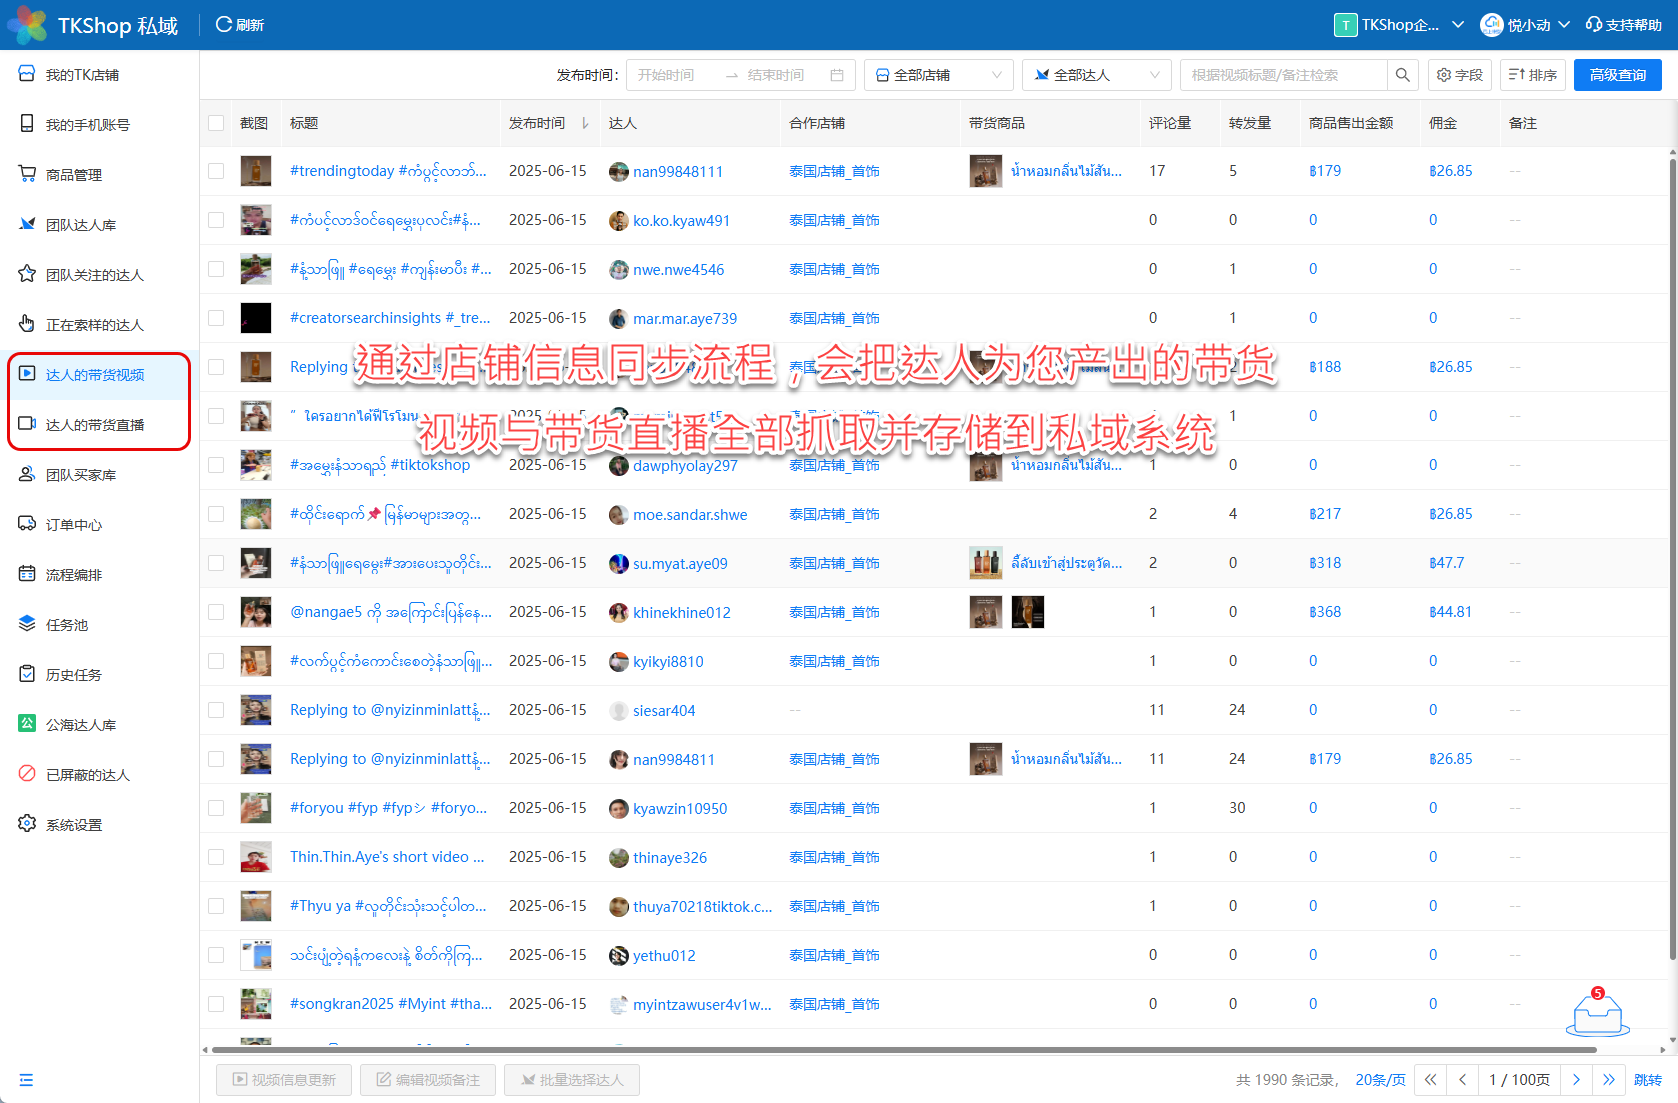Screen dimensions: 1678x1103
Task: Check the row for nan99848111
Action: pos(216,171)
